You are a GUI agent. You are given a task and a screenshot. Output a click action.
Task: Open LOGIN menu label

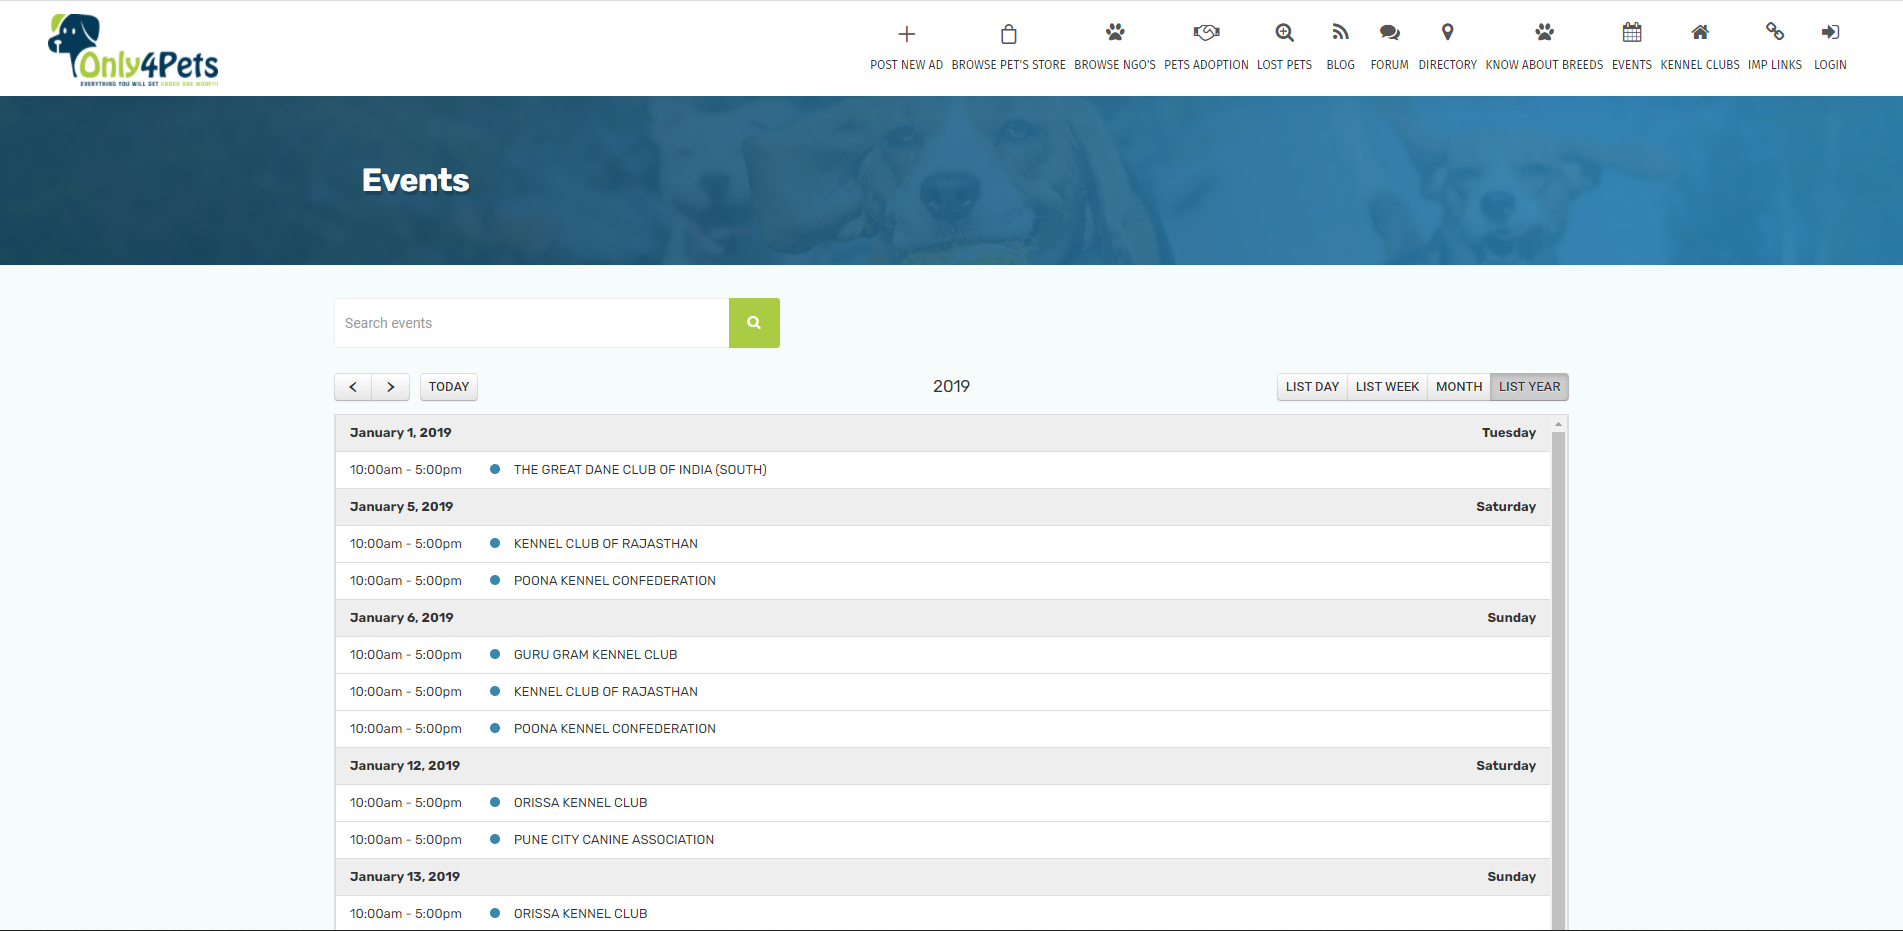[1830, 65]
